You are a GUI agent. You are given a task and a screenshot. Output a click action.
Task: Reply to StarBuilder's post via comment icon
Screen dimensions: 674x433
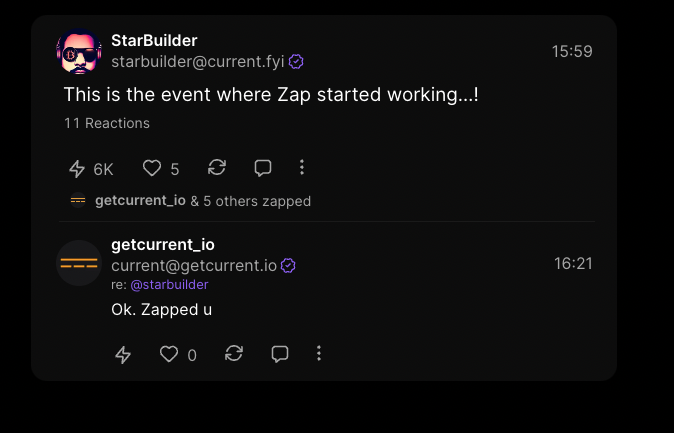(x=262, y=168)
